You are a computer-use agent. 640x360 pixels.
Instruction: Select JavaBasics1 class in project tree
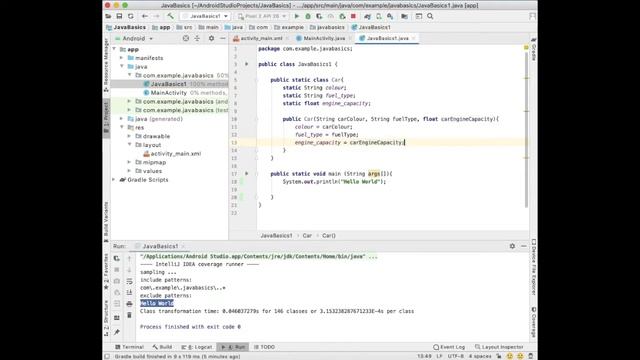pos(169,84)
